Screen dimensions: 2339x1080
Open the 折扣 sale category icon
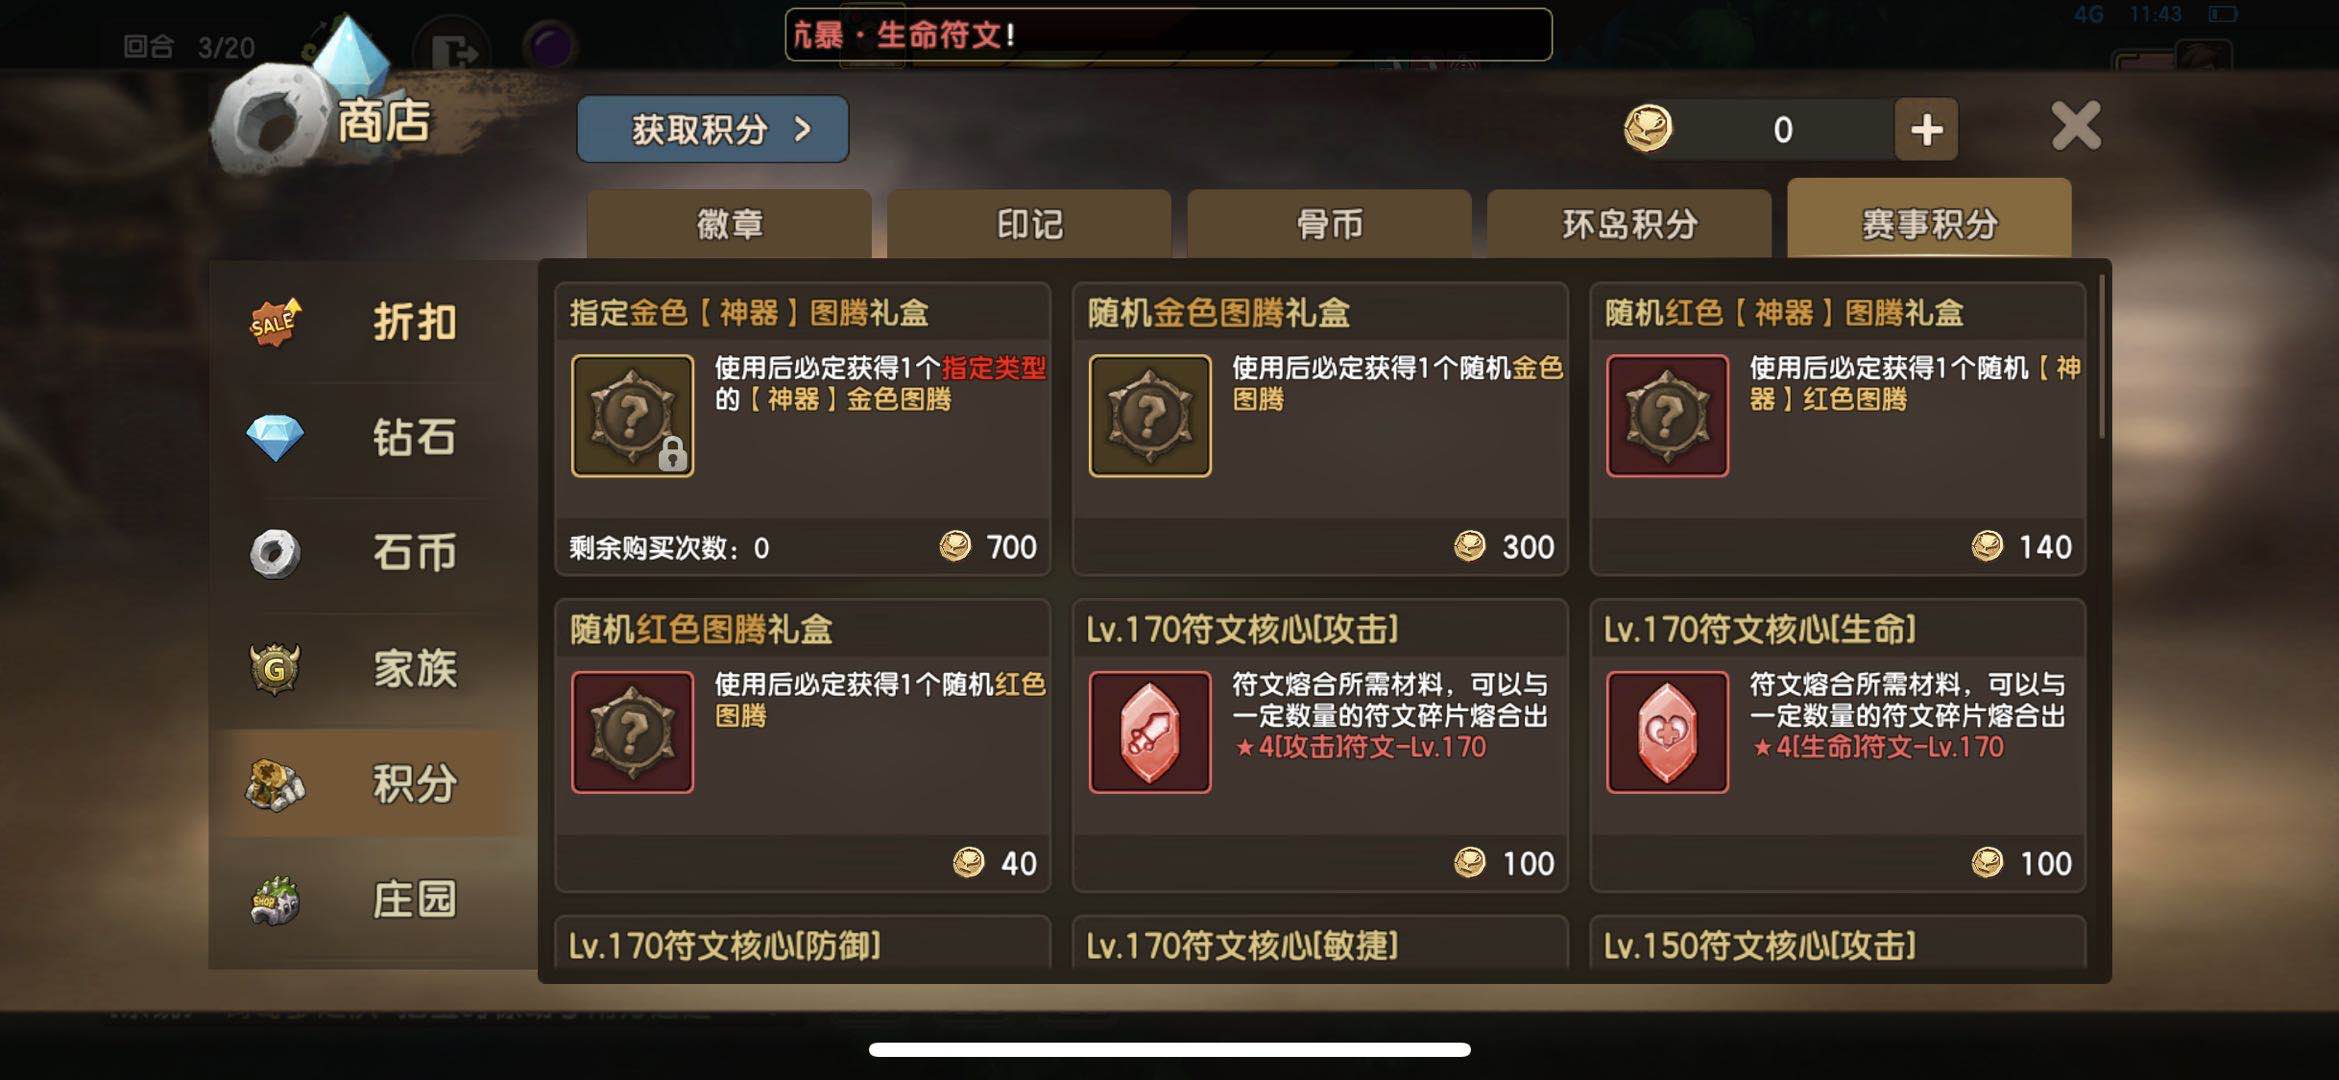click(275, 322)
